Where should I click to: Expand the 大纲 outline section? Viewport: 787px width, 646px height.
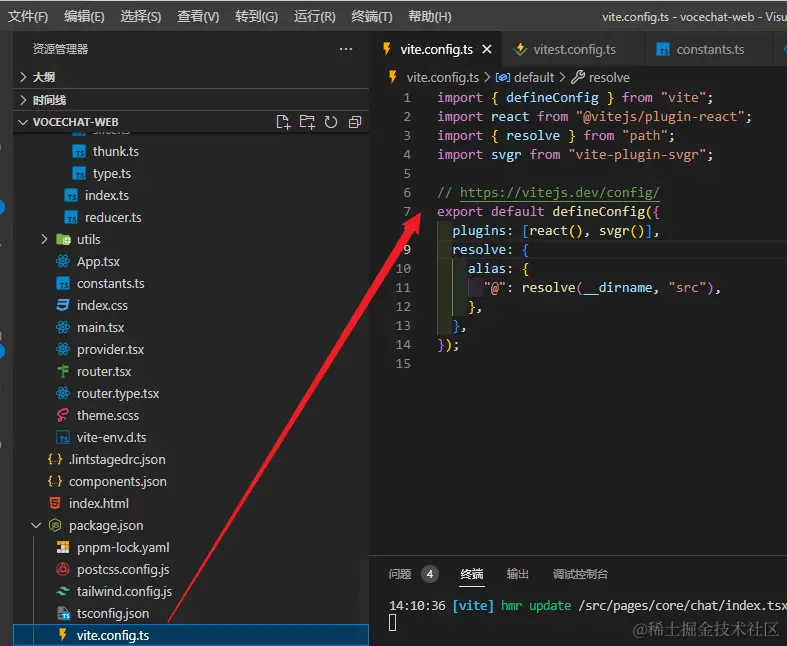pyautogui.click(x=43, y=77)
